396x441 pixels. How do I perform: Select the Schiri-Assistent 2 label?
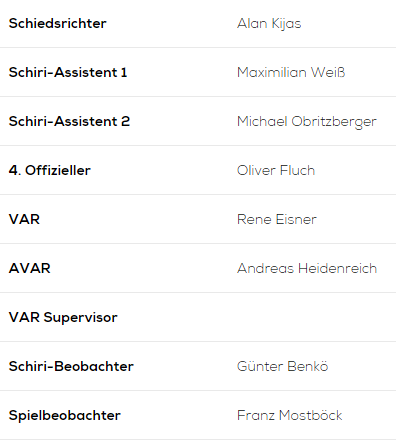click(69, 121)
